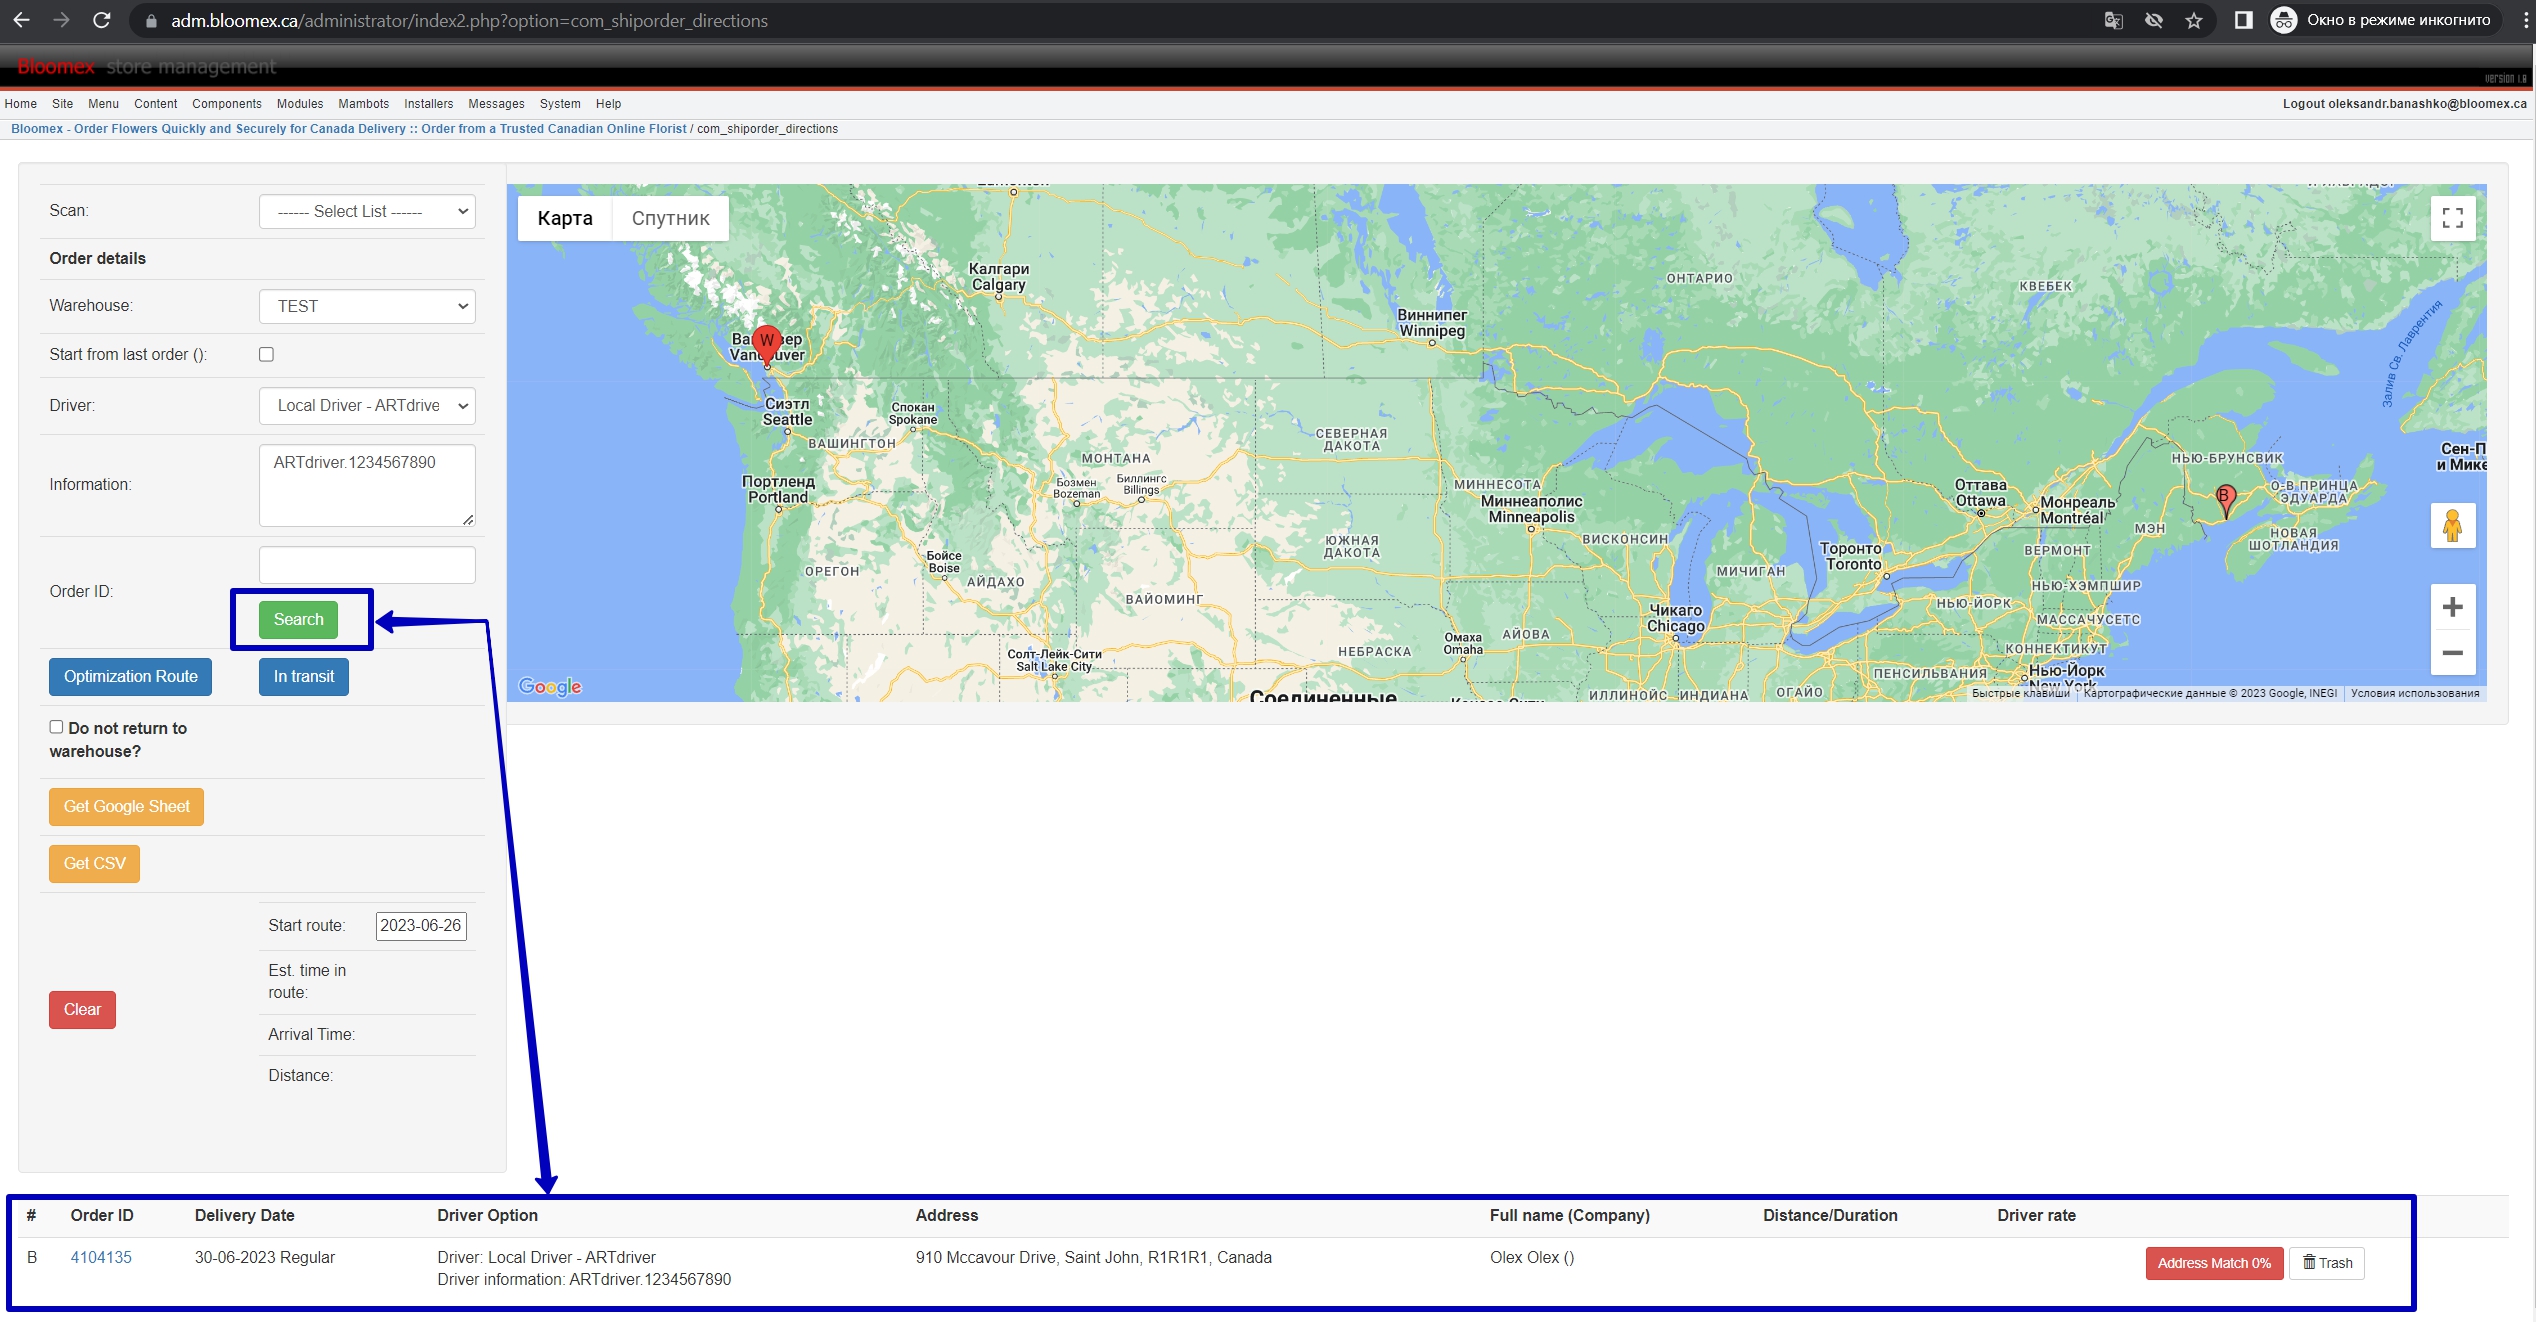Click the site lock icon in address bar
The image size is (2536, 1322).
click(151, 21)
